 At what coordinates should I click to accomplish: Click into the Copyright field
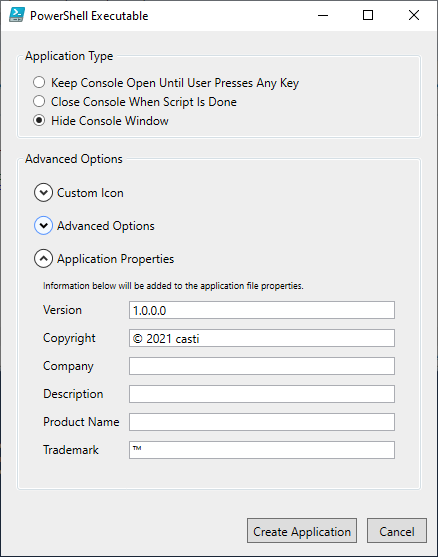(262, 338)
